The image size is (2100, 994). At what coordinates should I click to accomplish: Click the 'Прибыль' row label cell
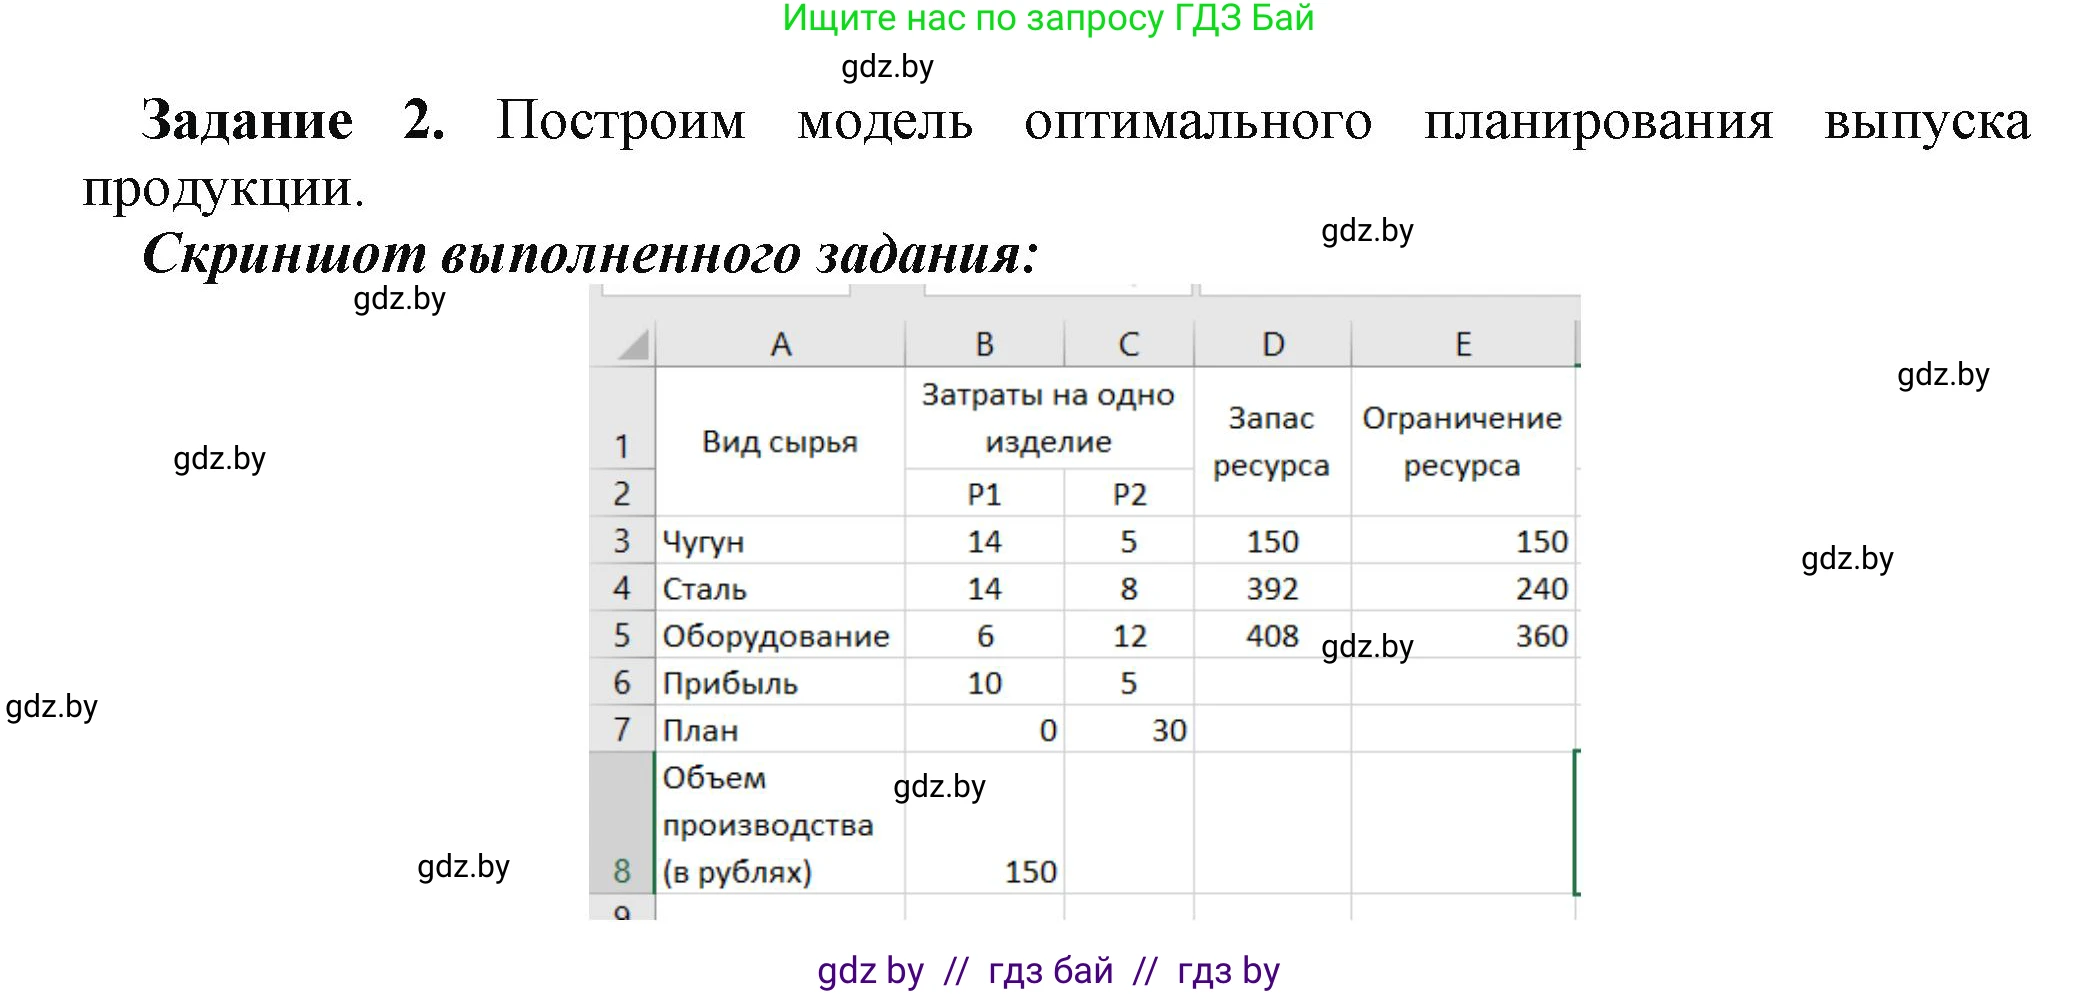(782, 683)
